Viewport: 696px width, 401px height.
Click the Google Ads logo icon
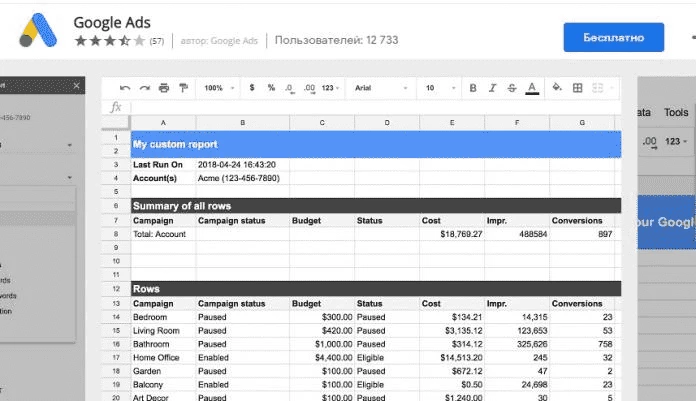pos(38,30)
